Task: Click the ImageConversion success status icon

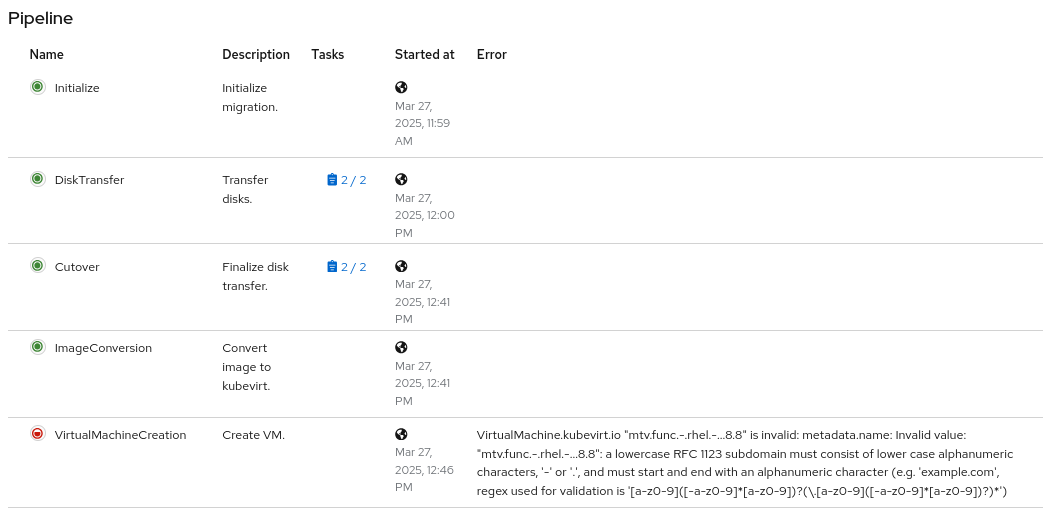Action: [x=37, y=347]
